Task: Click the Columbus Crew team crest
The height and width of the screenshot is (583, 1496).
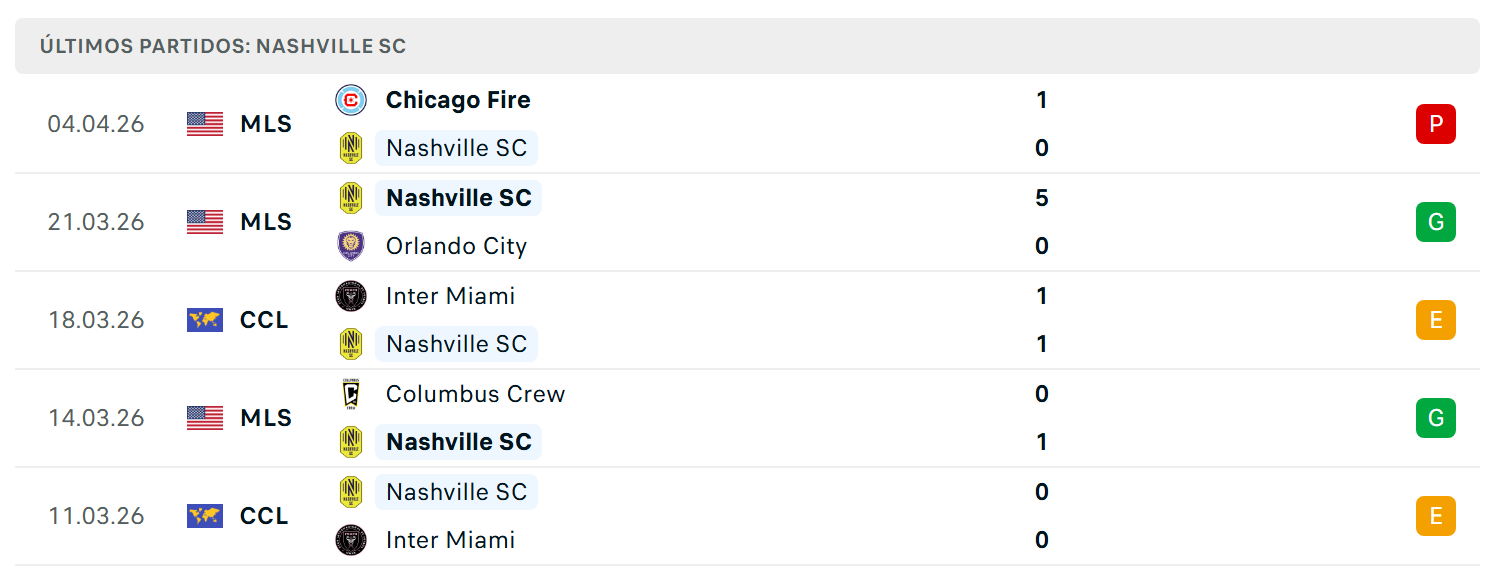Action: coord(351,394)
